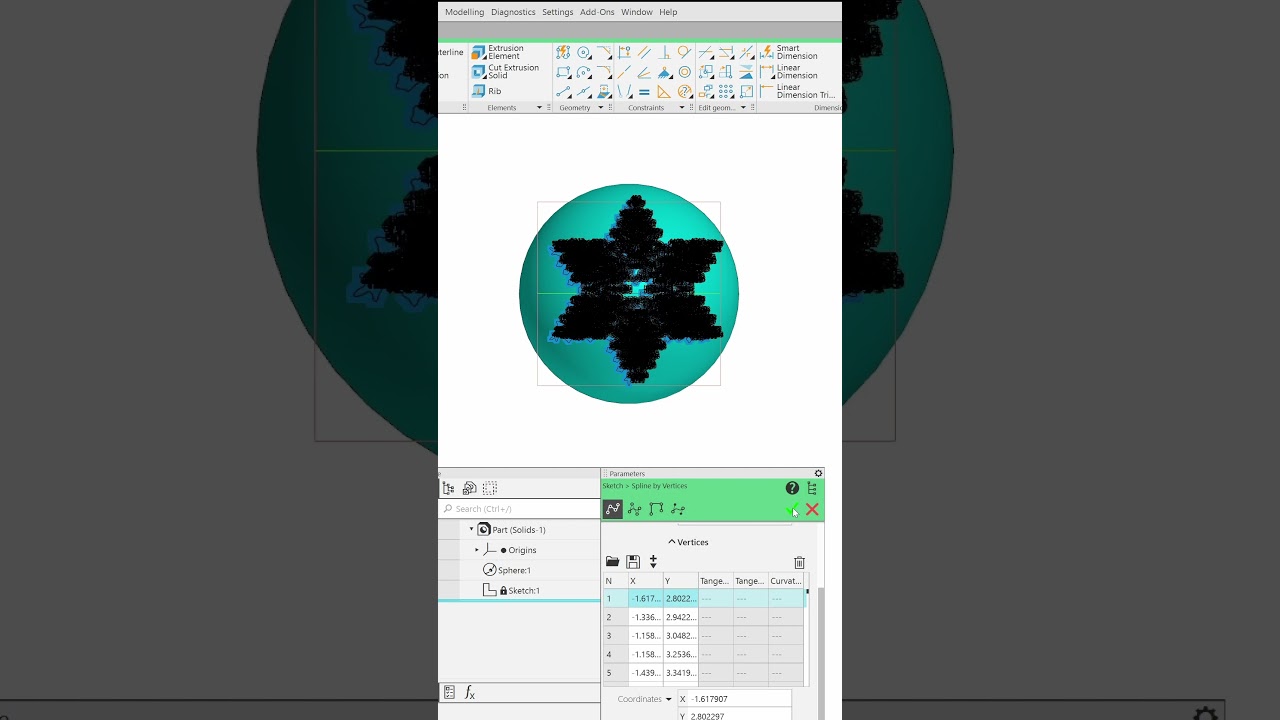Image resolution: width=1280 pixels, height=720 pixels.
Task: Collapse the Part (Solids-1) tree node
Action: pyautogui.click(x=471, y=530)
